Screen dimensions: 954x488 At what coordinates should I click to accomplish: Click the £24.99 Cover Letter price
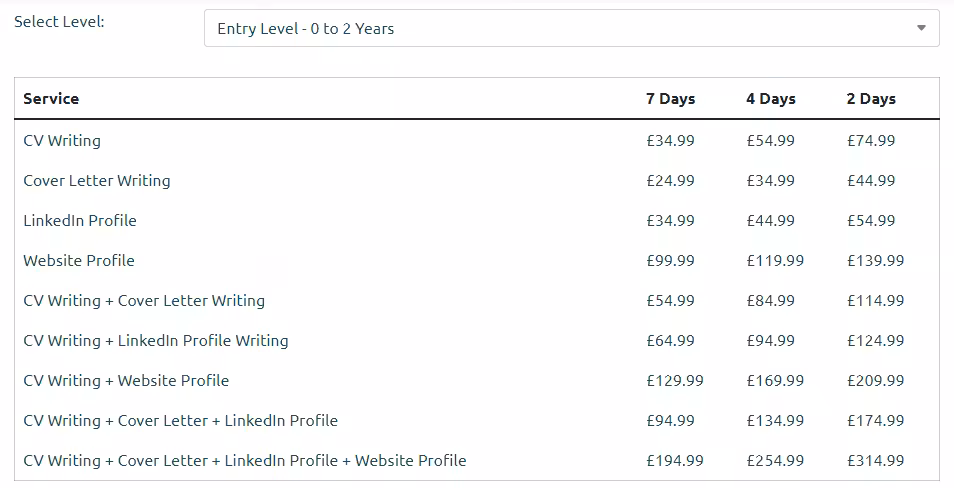click(x=670, y=180)
